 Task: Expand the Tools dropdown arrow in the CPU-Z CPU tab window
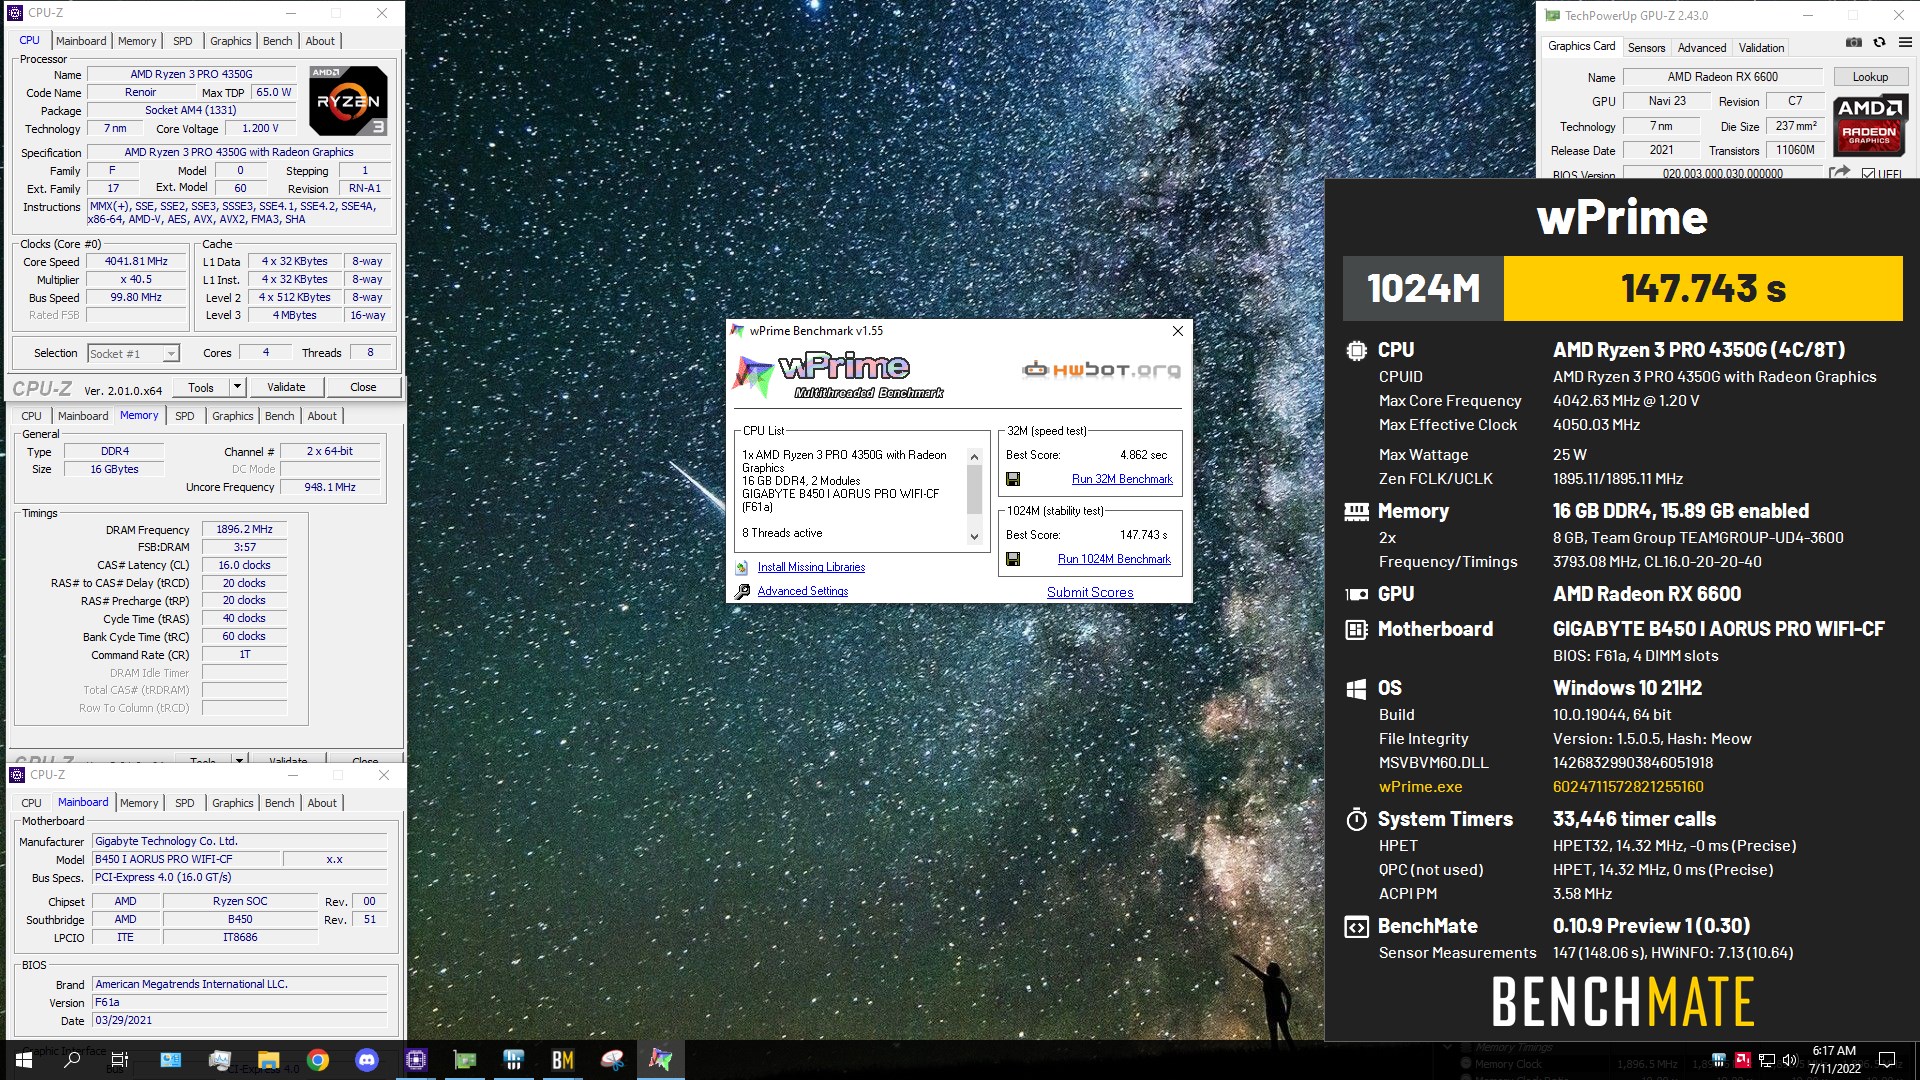(x=237, y=387)
